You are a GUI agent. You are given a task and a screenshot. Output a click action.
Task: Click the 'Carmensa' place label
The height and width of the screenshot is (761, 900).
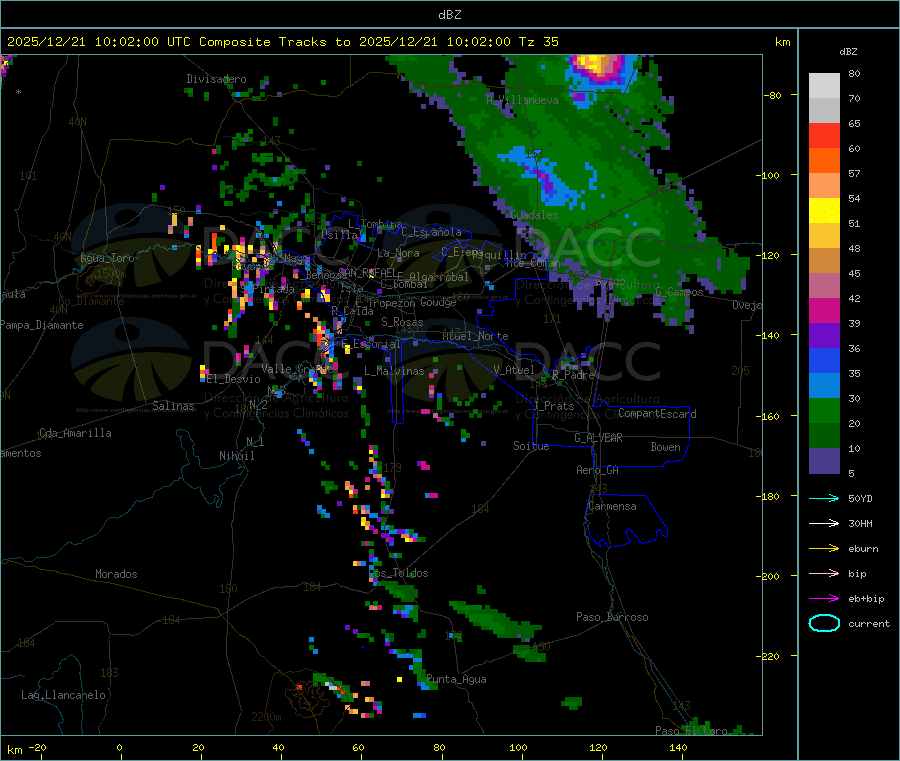pyautogui.click(x=612, y=507)
